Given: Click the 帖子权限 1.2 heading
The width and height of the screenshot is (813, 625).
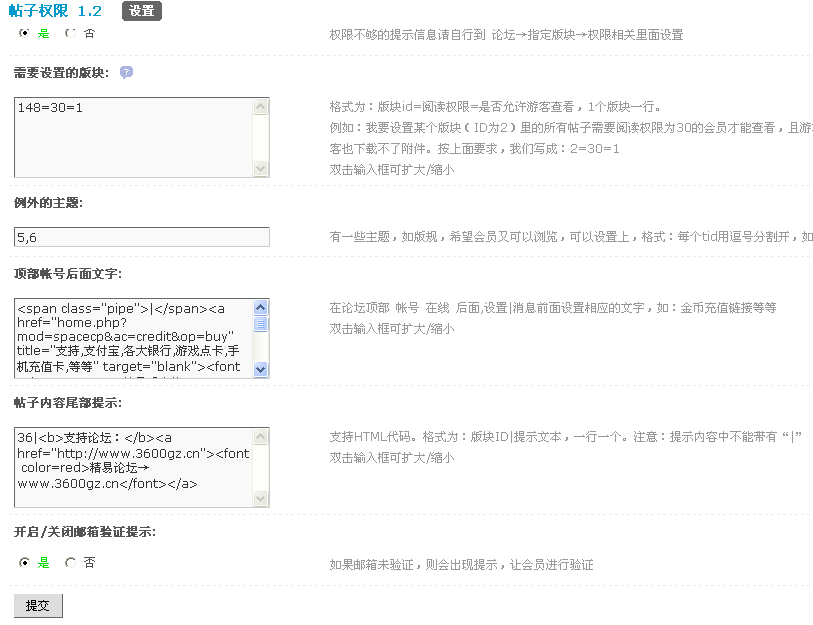Looking at the screenshot, I should point(55,11).
